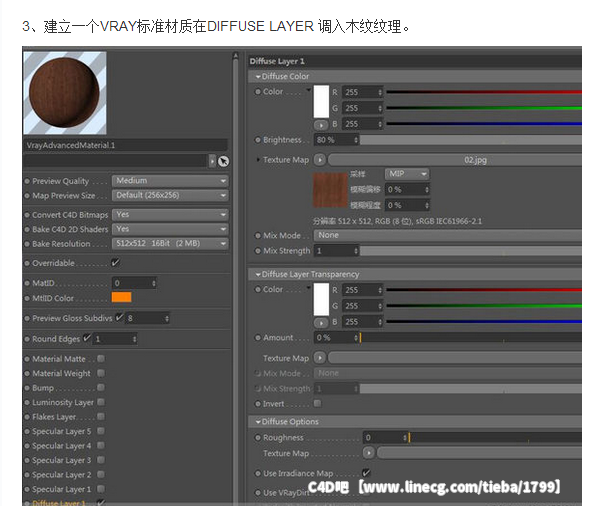Image resolution: width=594 pixels, height=506 pixels.
Task: Collapse the Diffuse Layer Transparency section
Action: 258,275
